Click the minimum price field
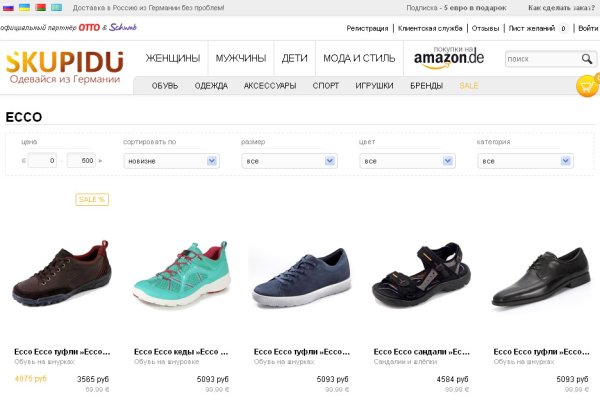 click(41, 160)
